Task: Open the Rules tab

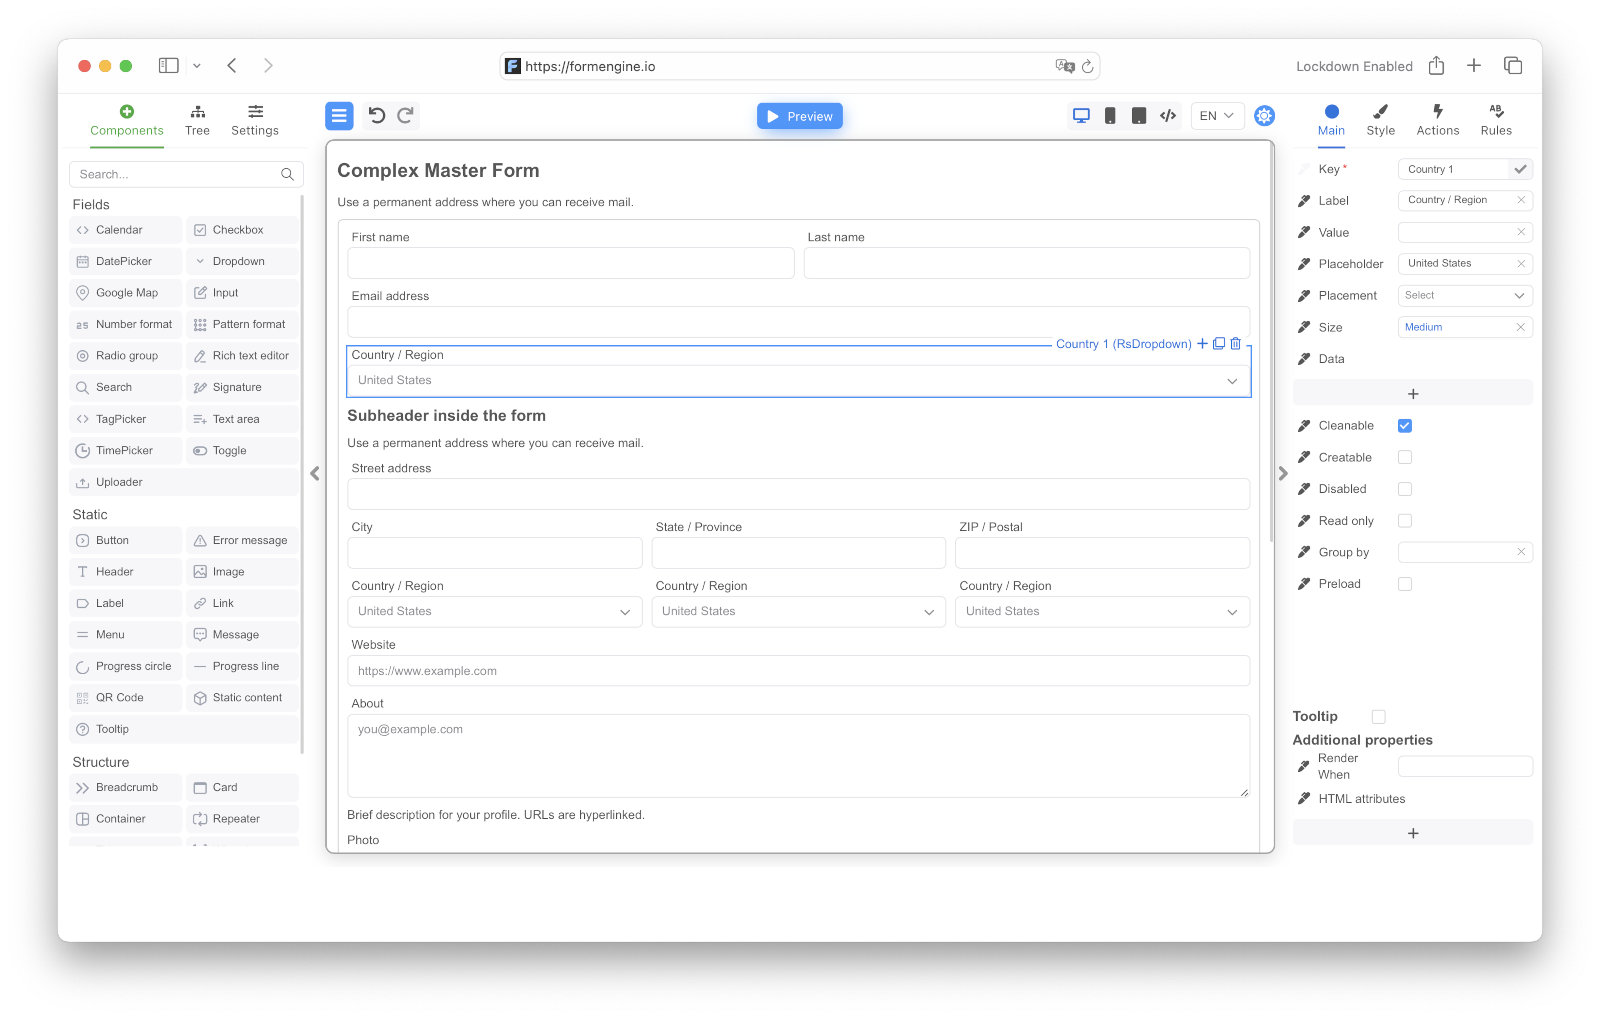Action: (x=1496, y=120)
